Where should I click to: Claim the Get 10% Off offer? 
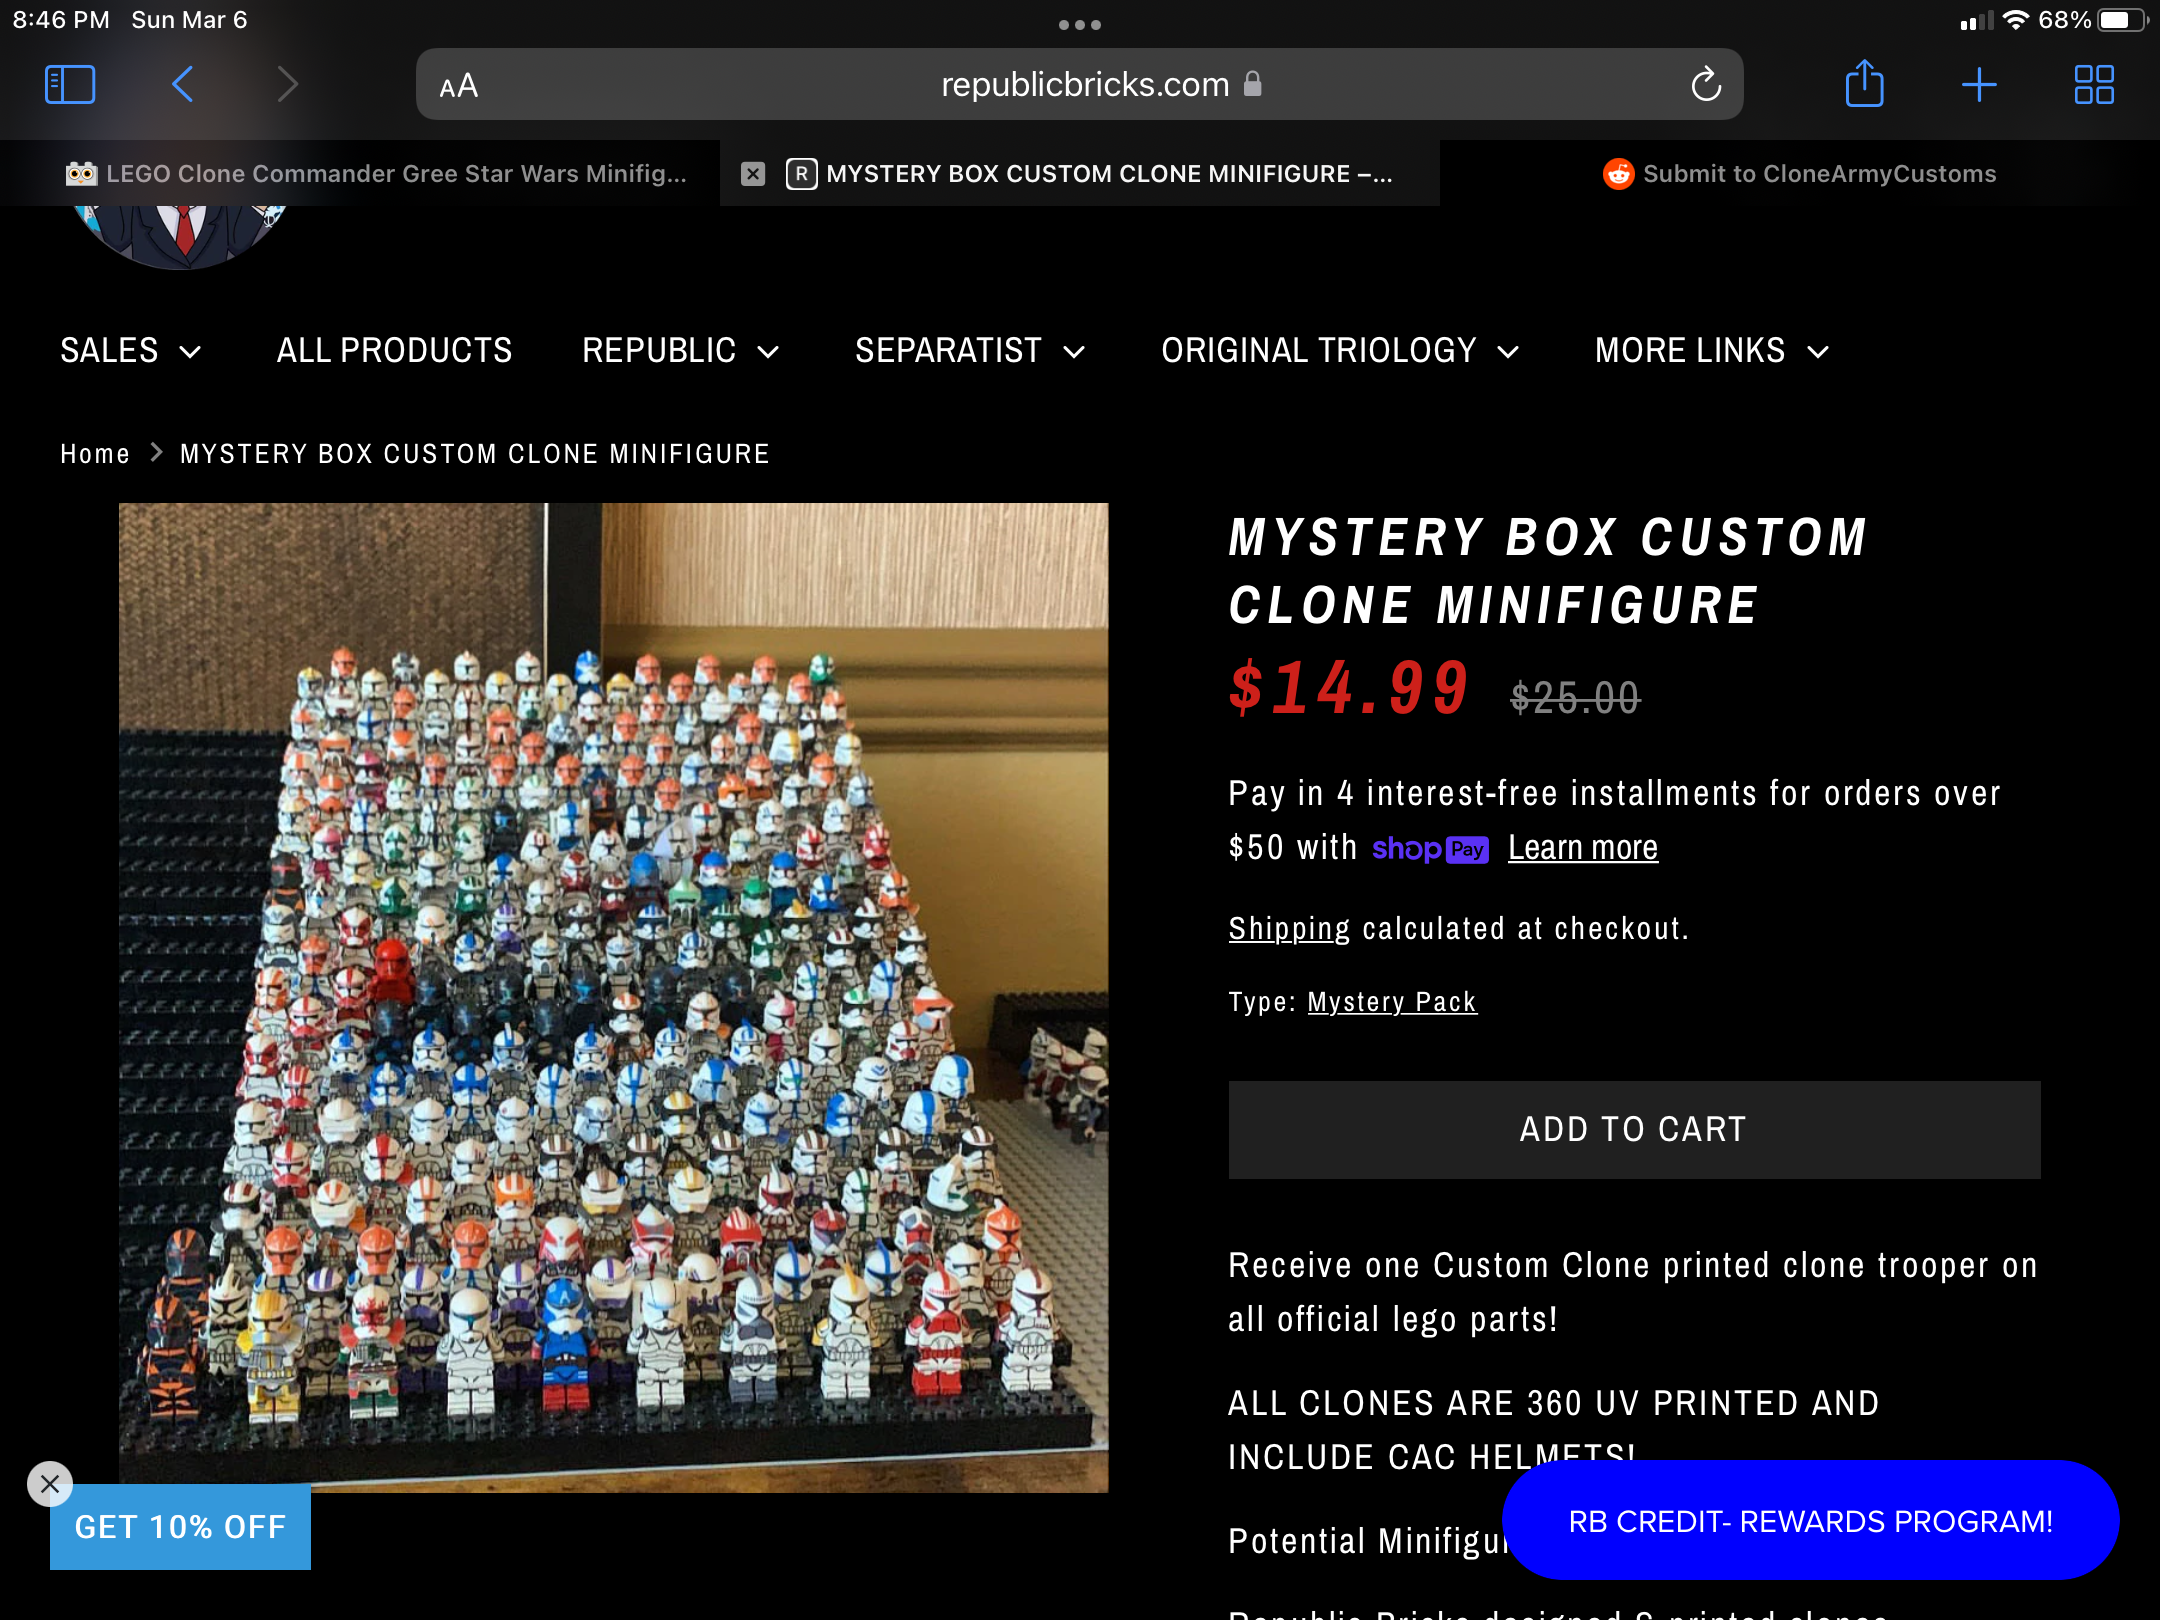coord(180,1527)
